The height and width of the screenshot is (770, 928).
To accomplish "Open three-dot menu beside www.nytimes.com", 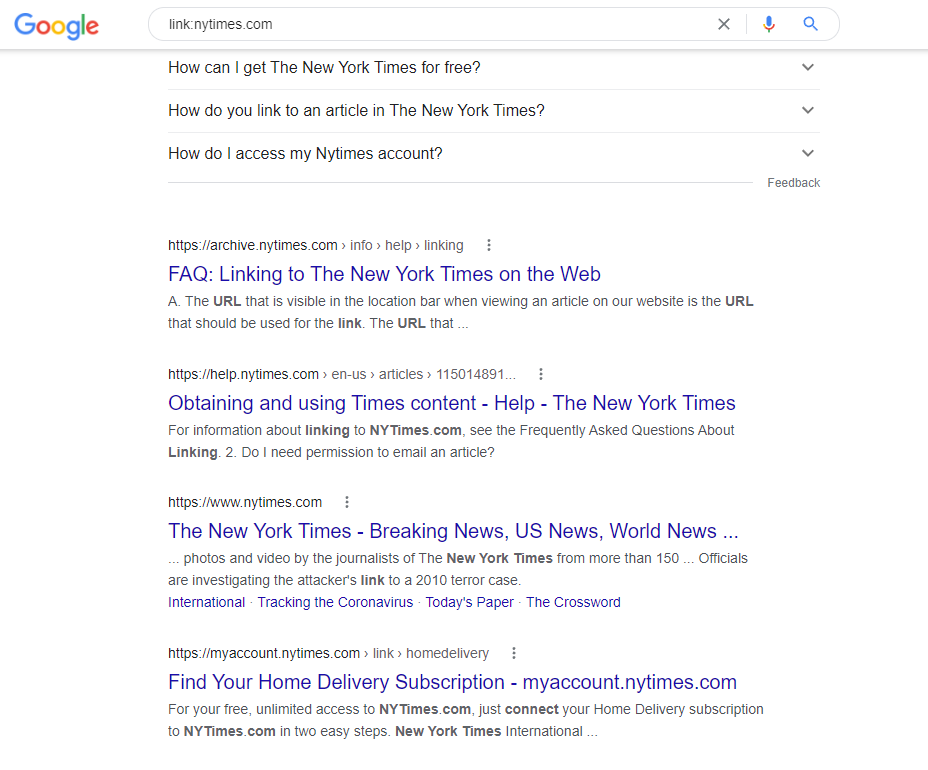I will (347, 502).
